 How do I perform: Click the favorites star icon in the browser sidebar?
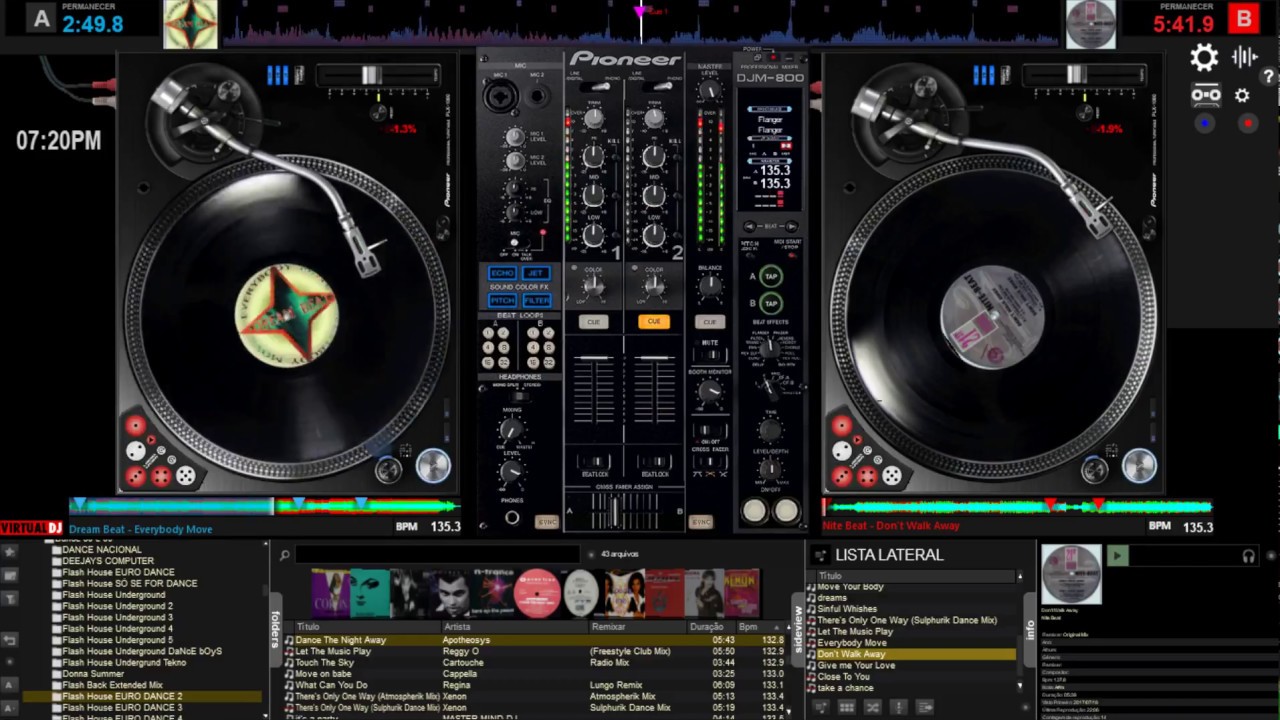(x=9, y=552)
